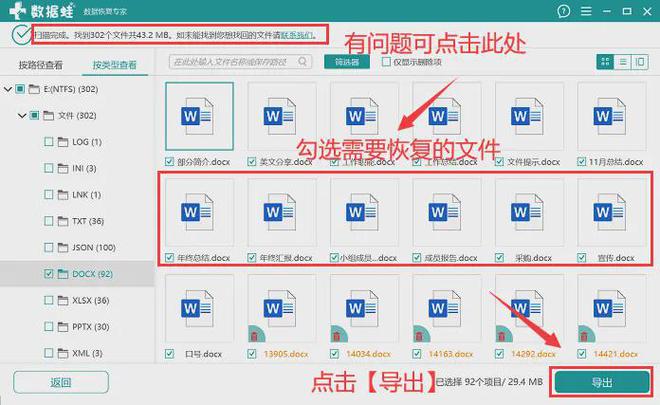The image size is (660, 405).
Task: Check the PPTX (30) folder checkbox
Action: click(x=48, y=327)
